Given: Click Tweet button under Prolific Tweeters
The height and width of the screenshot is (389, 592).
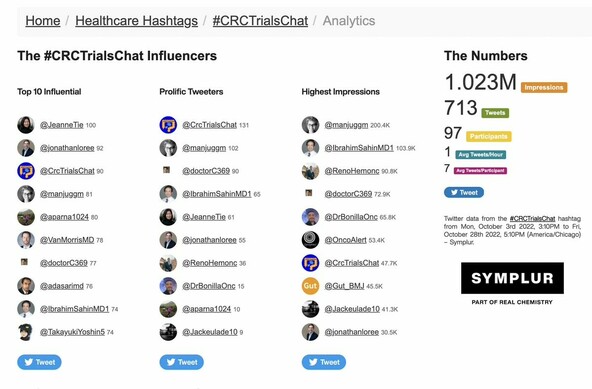Looking at the screenshot, I should [182, 362].
